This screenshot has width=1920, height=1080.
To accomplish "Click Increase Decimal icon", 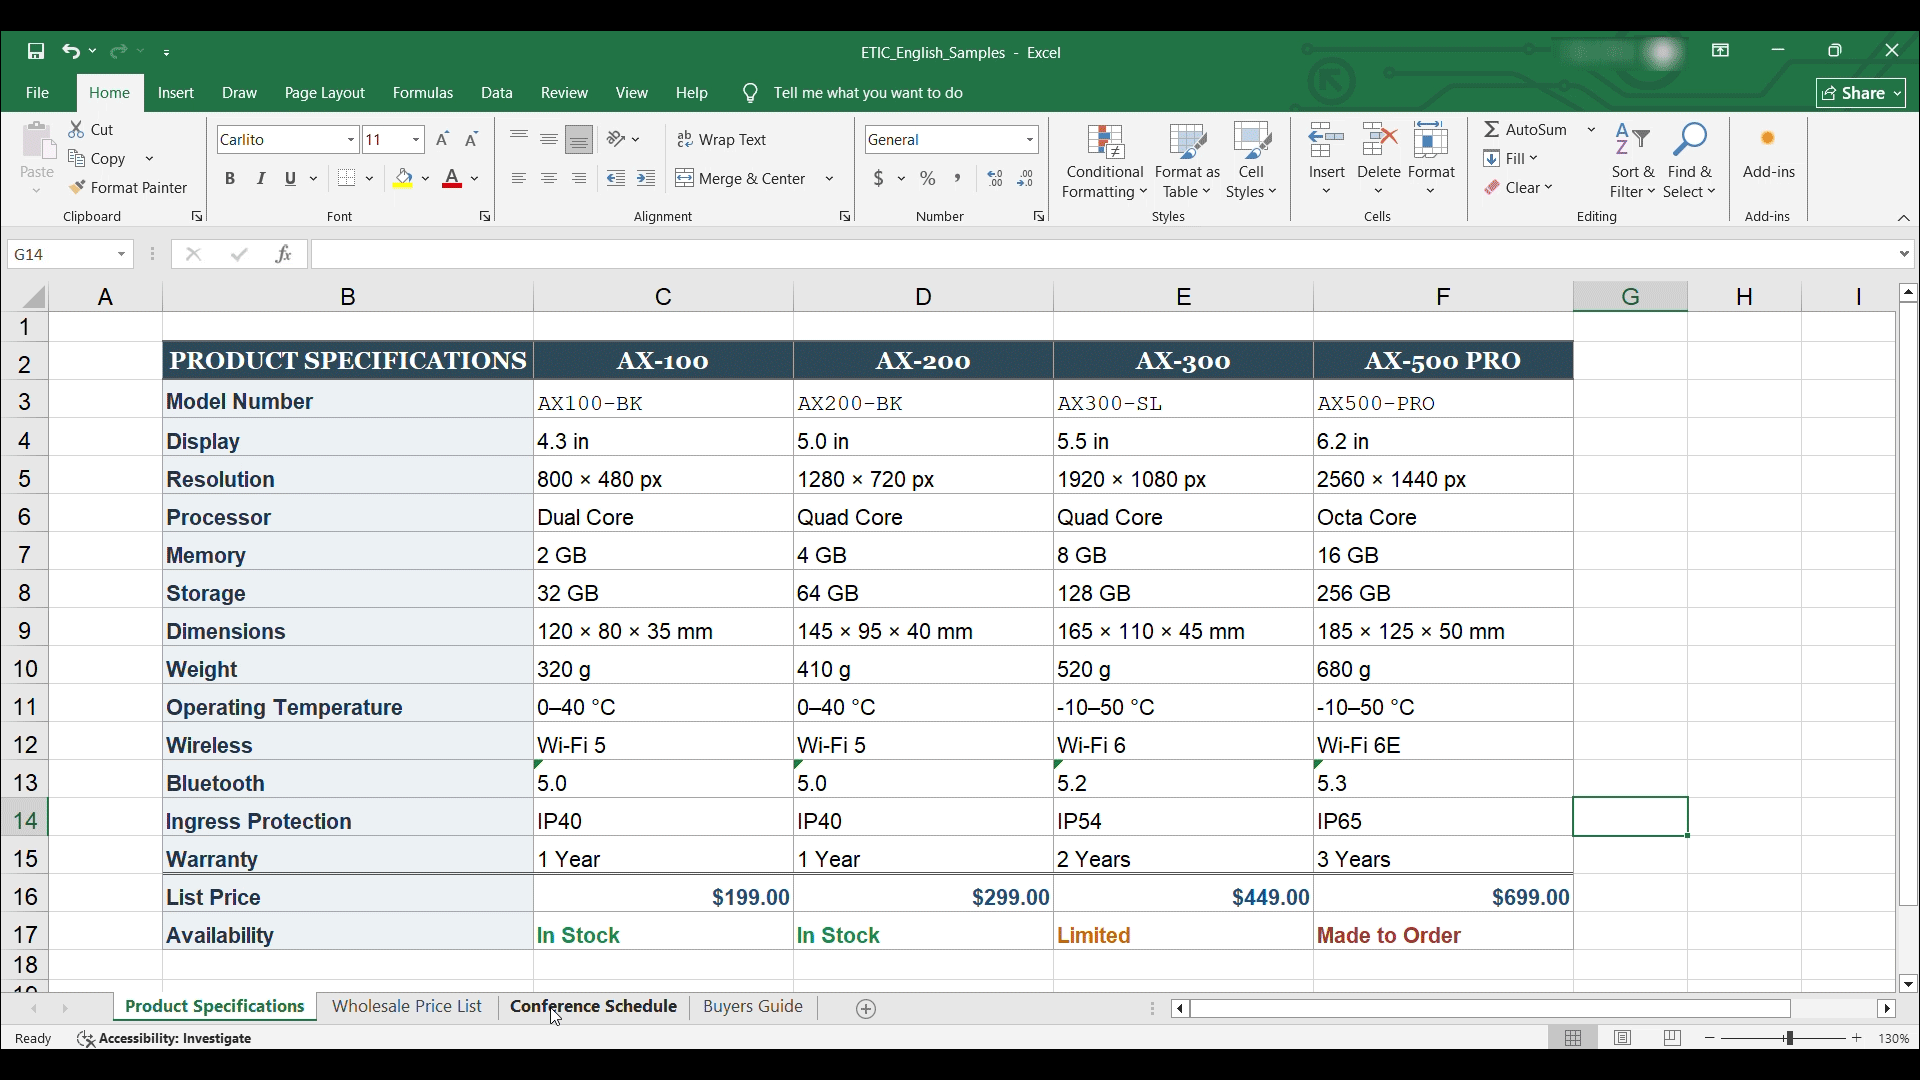I will (x=995, y=179).
